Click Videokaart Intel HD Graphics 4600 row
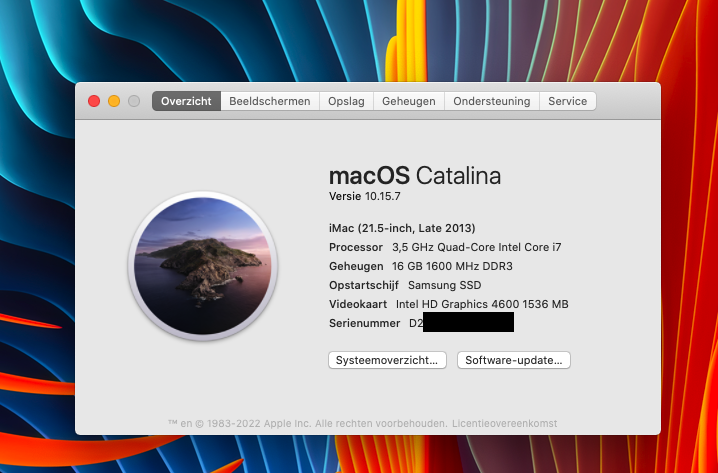The width and height of the screenshot is (718, 473). click(449, 304)
